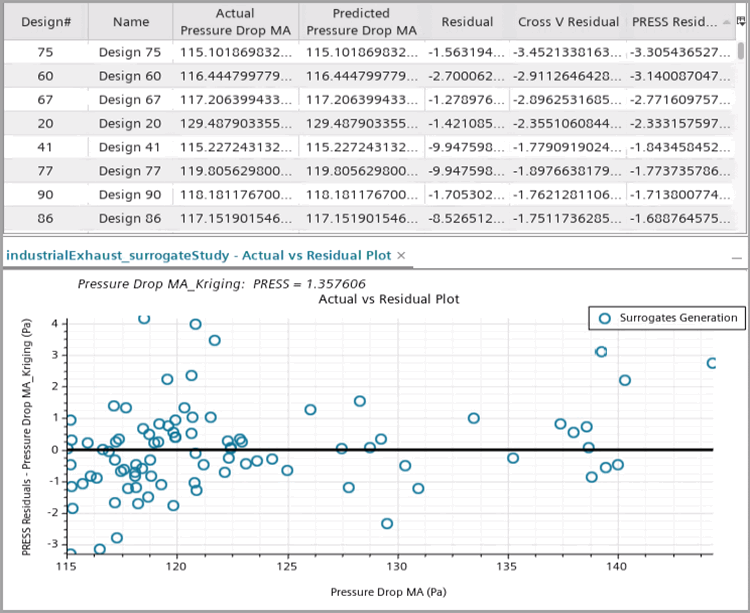
Task: Click the Design 67 row
Action: click(130, 100)
